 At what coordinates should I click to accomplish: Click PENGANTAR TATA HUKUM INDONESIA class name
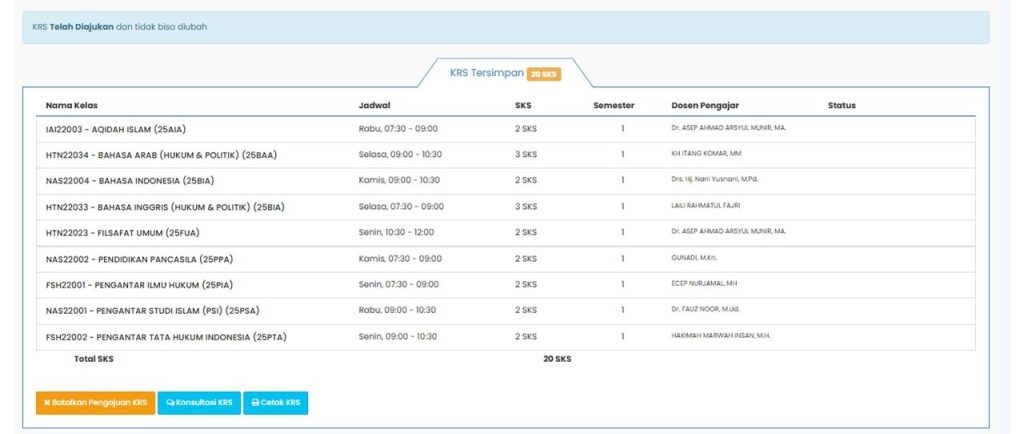[x=166, y=337]
